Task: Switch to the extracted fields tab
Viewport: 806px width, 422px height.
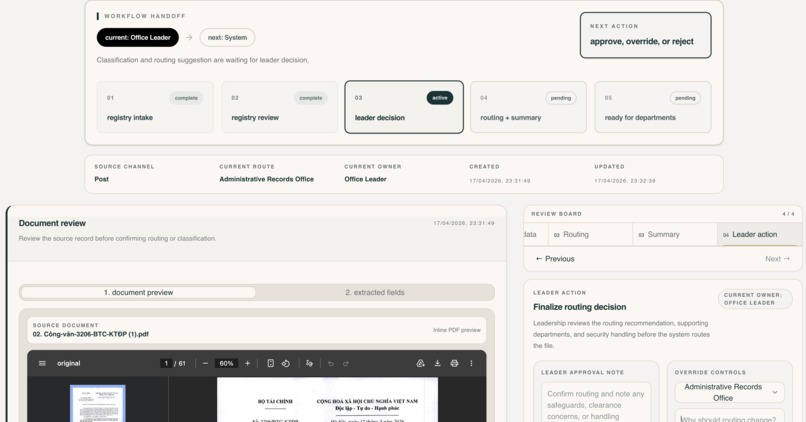Action: coord(375,292)
